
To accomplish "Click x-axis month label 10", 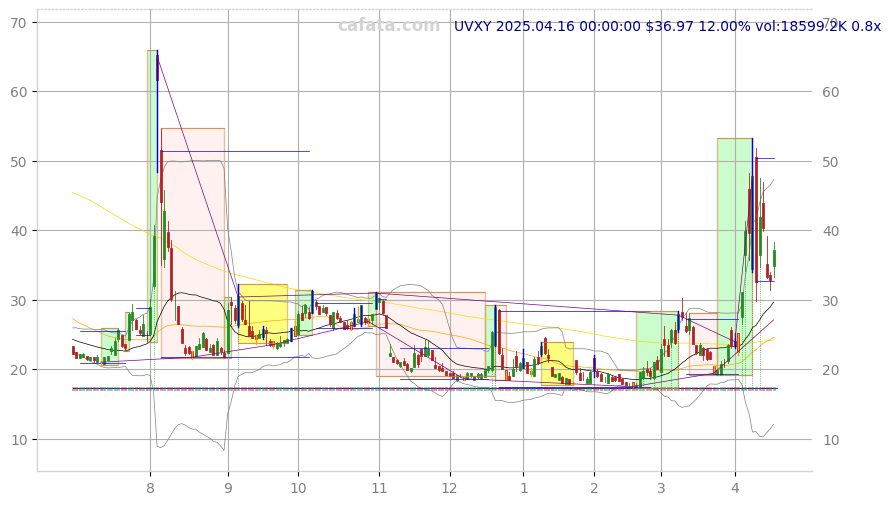I will pos(298,488).
